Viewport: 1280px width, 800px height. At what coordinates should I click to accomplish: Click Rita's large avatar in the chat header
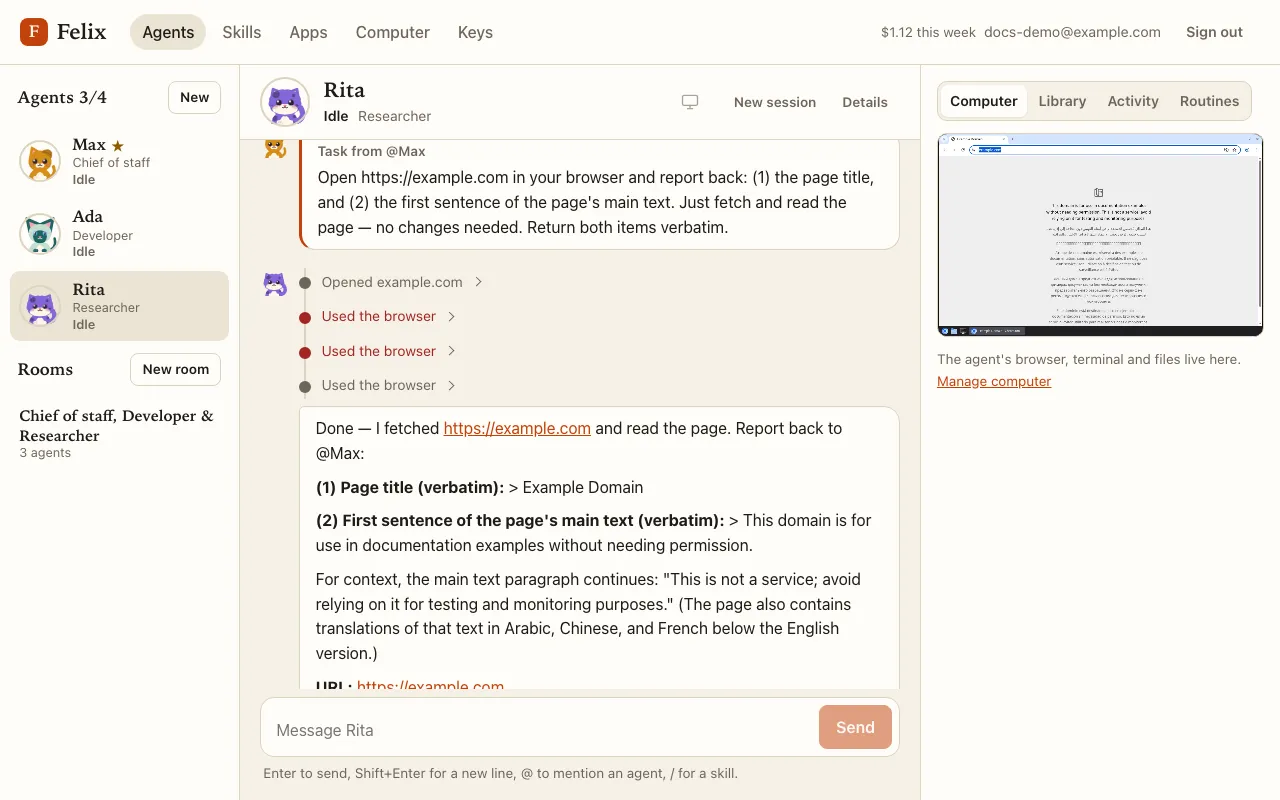285,102
